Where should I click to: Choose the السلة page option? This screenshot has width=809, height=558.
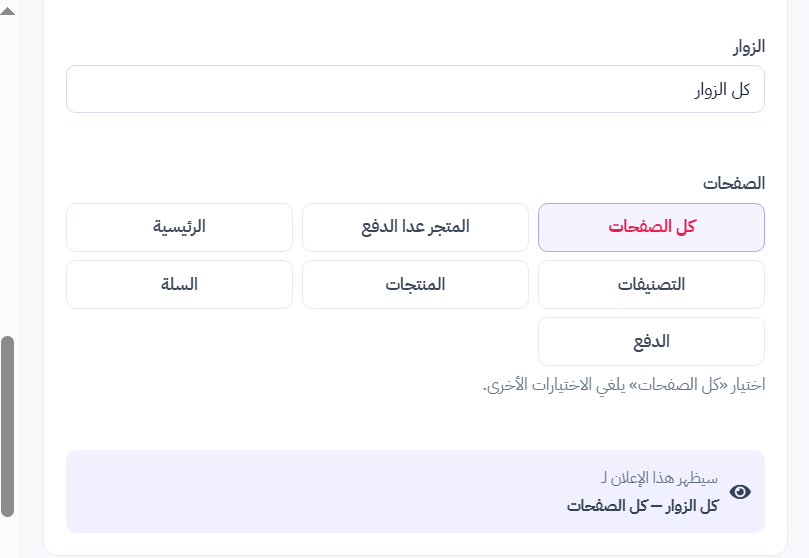point(180,285)
